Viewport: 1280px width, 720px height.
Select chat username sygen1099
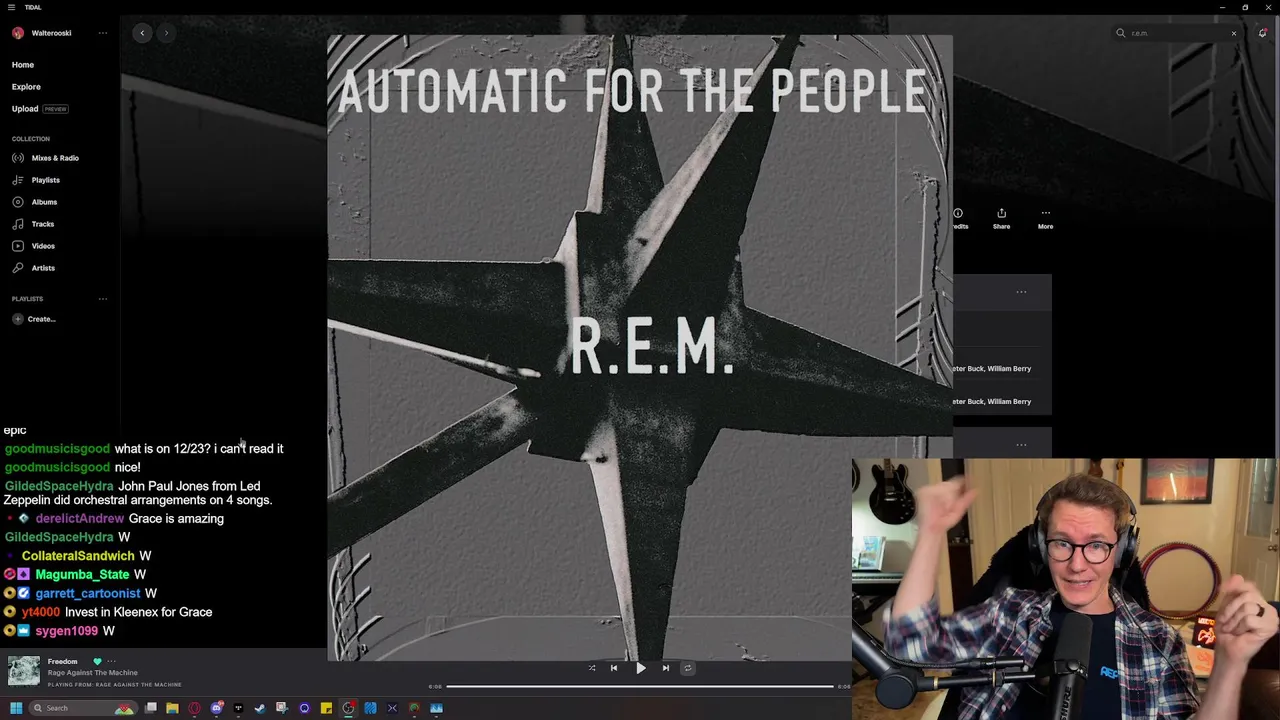click(67, 631)
